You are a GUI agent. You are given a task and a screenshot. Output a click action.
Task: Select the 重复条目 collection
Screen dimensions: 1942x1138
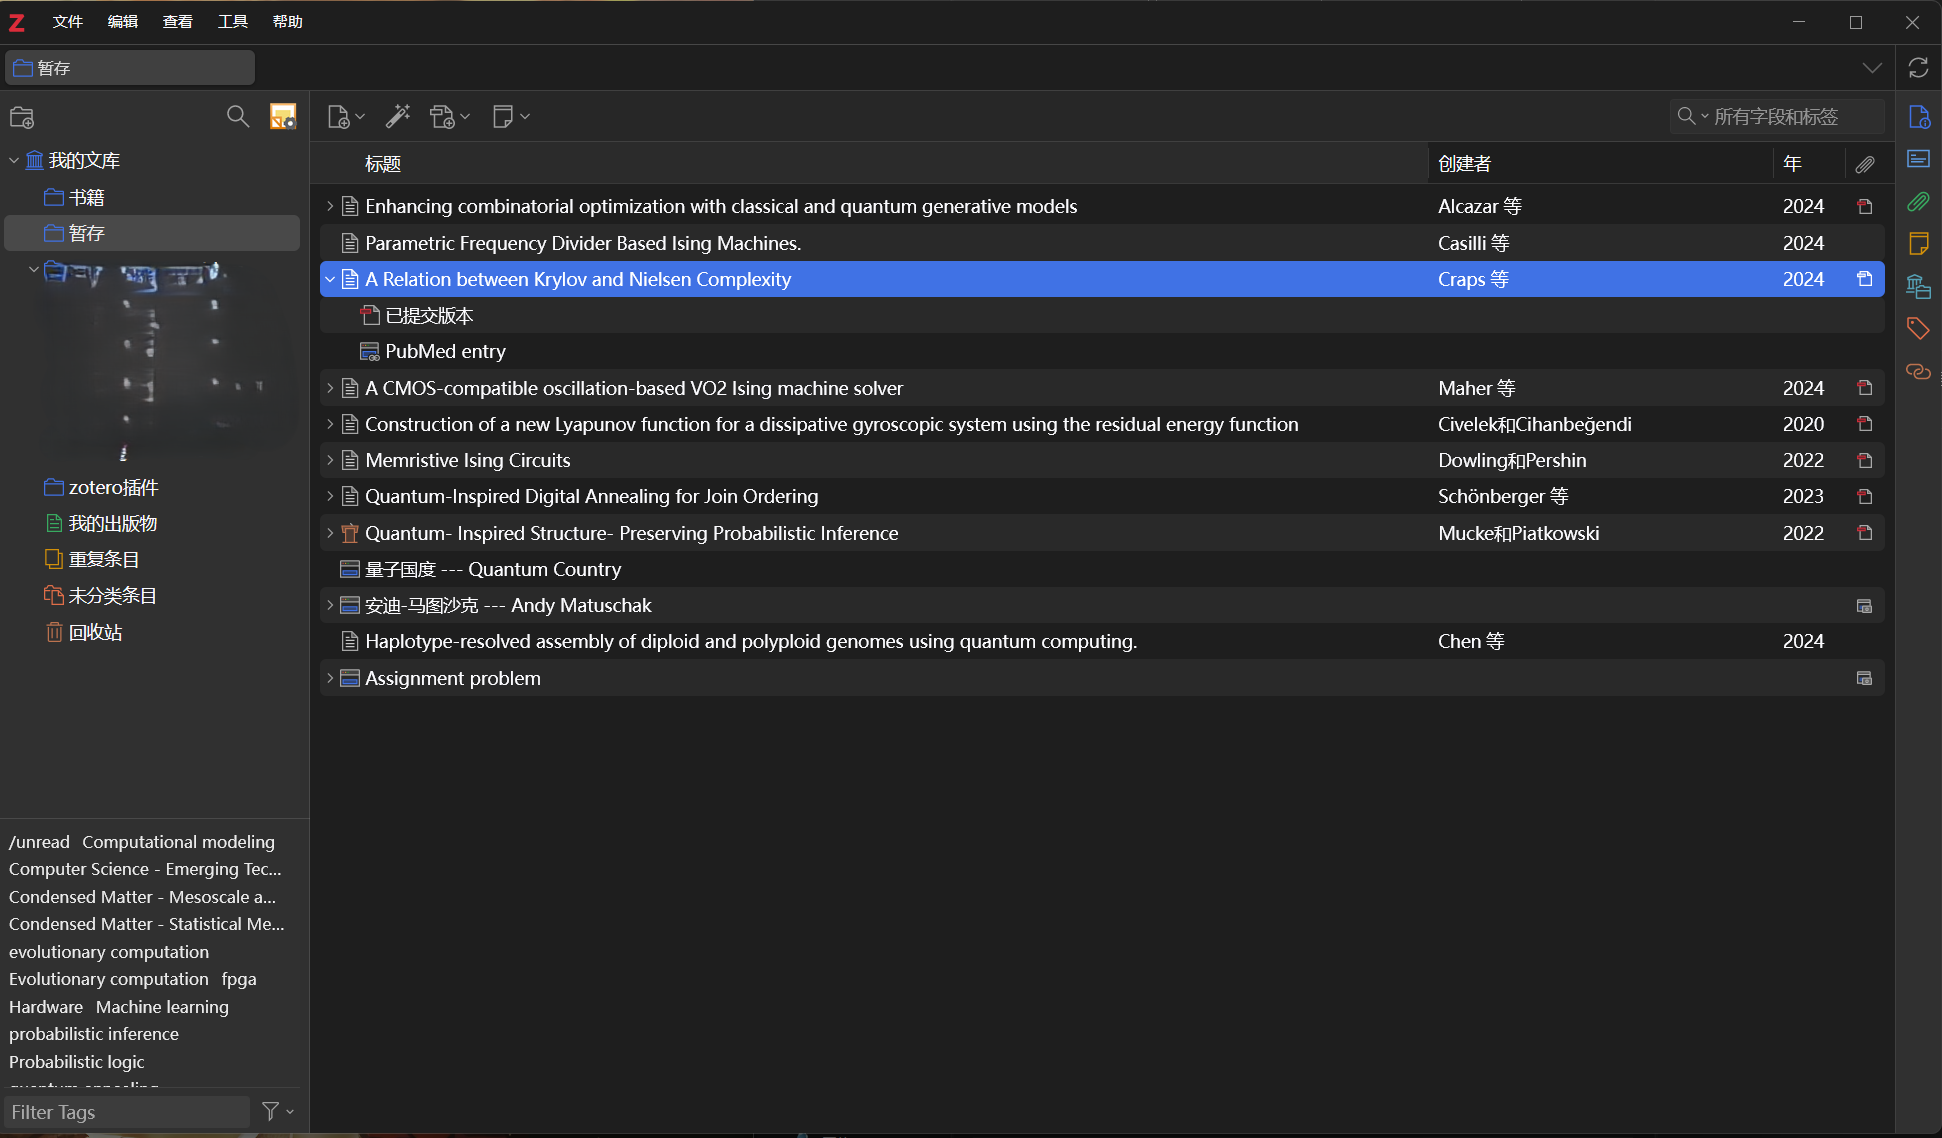click(x=103, y=560)
